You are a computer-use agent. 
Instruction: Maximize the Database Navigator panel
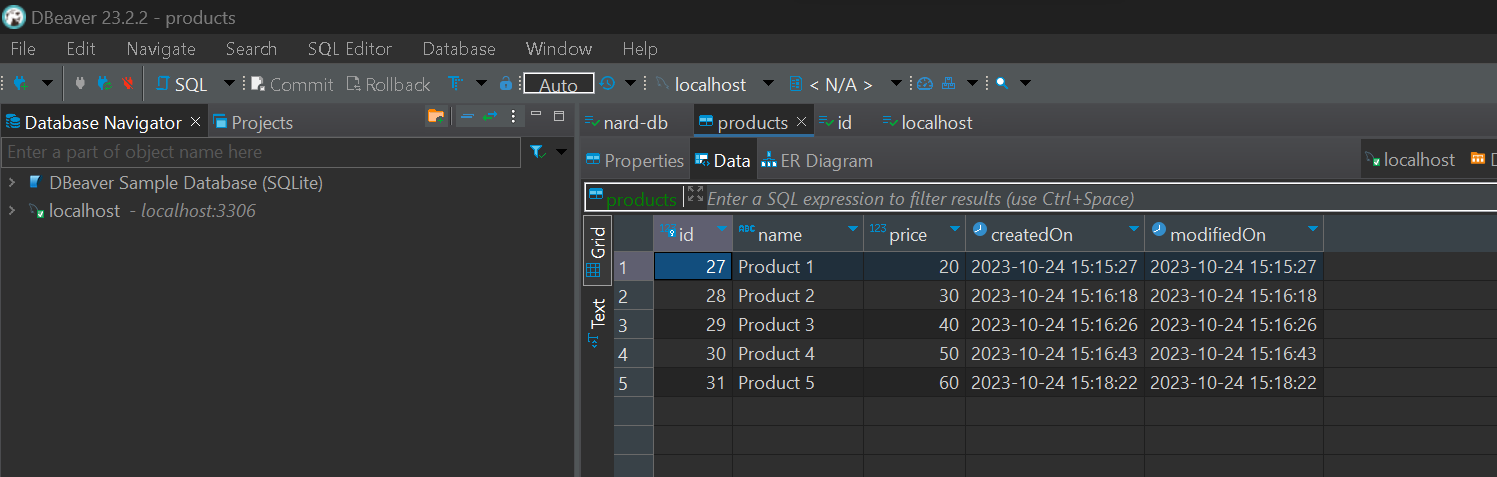[x=559, y=116]
